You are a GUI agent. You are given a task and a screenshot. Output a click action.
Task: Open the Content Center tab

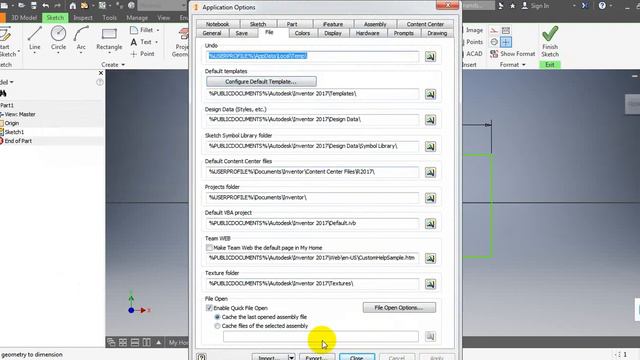pos(425,24)
